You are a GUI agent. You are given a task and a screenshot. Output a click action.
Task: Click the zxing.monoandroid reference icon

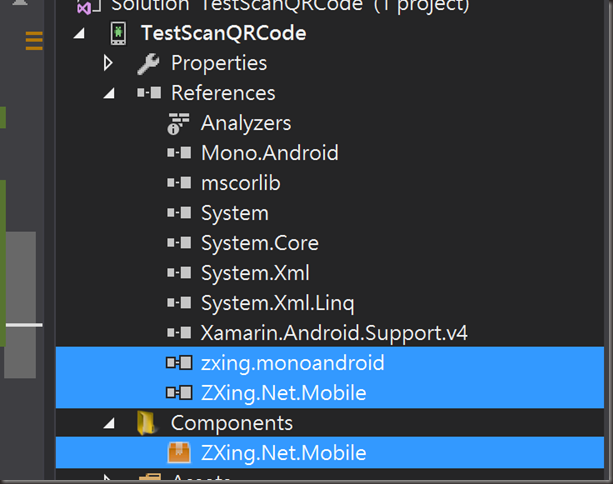pos(178,363)
